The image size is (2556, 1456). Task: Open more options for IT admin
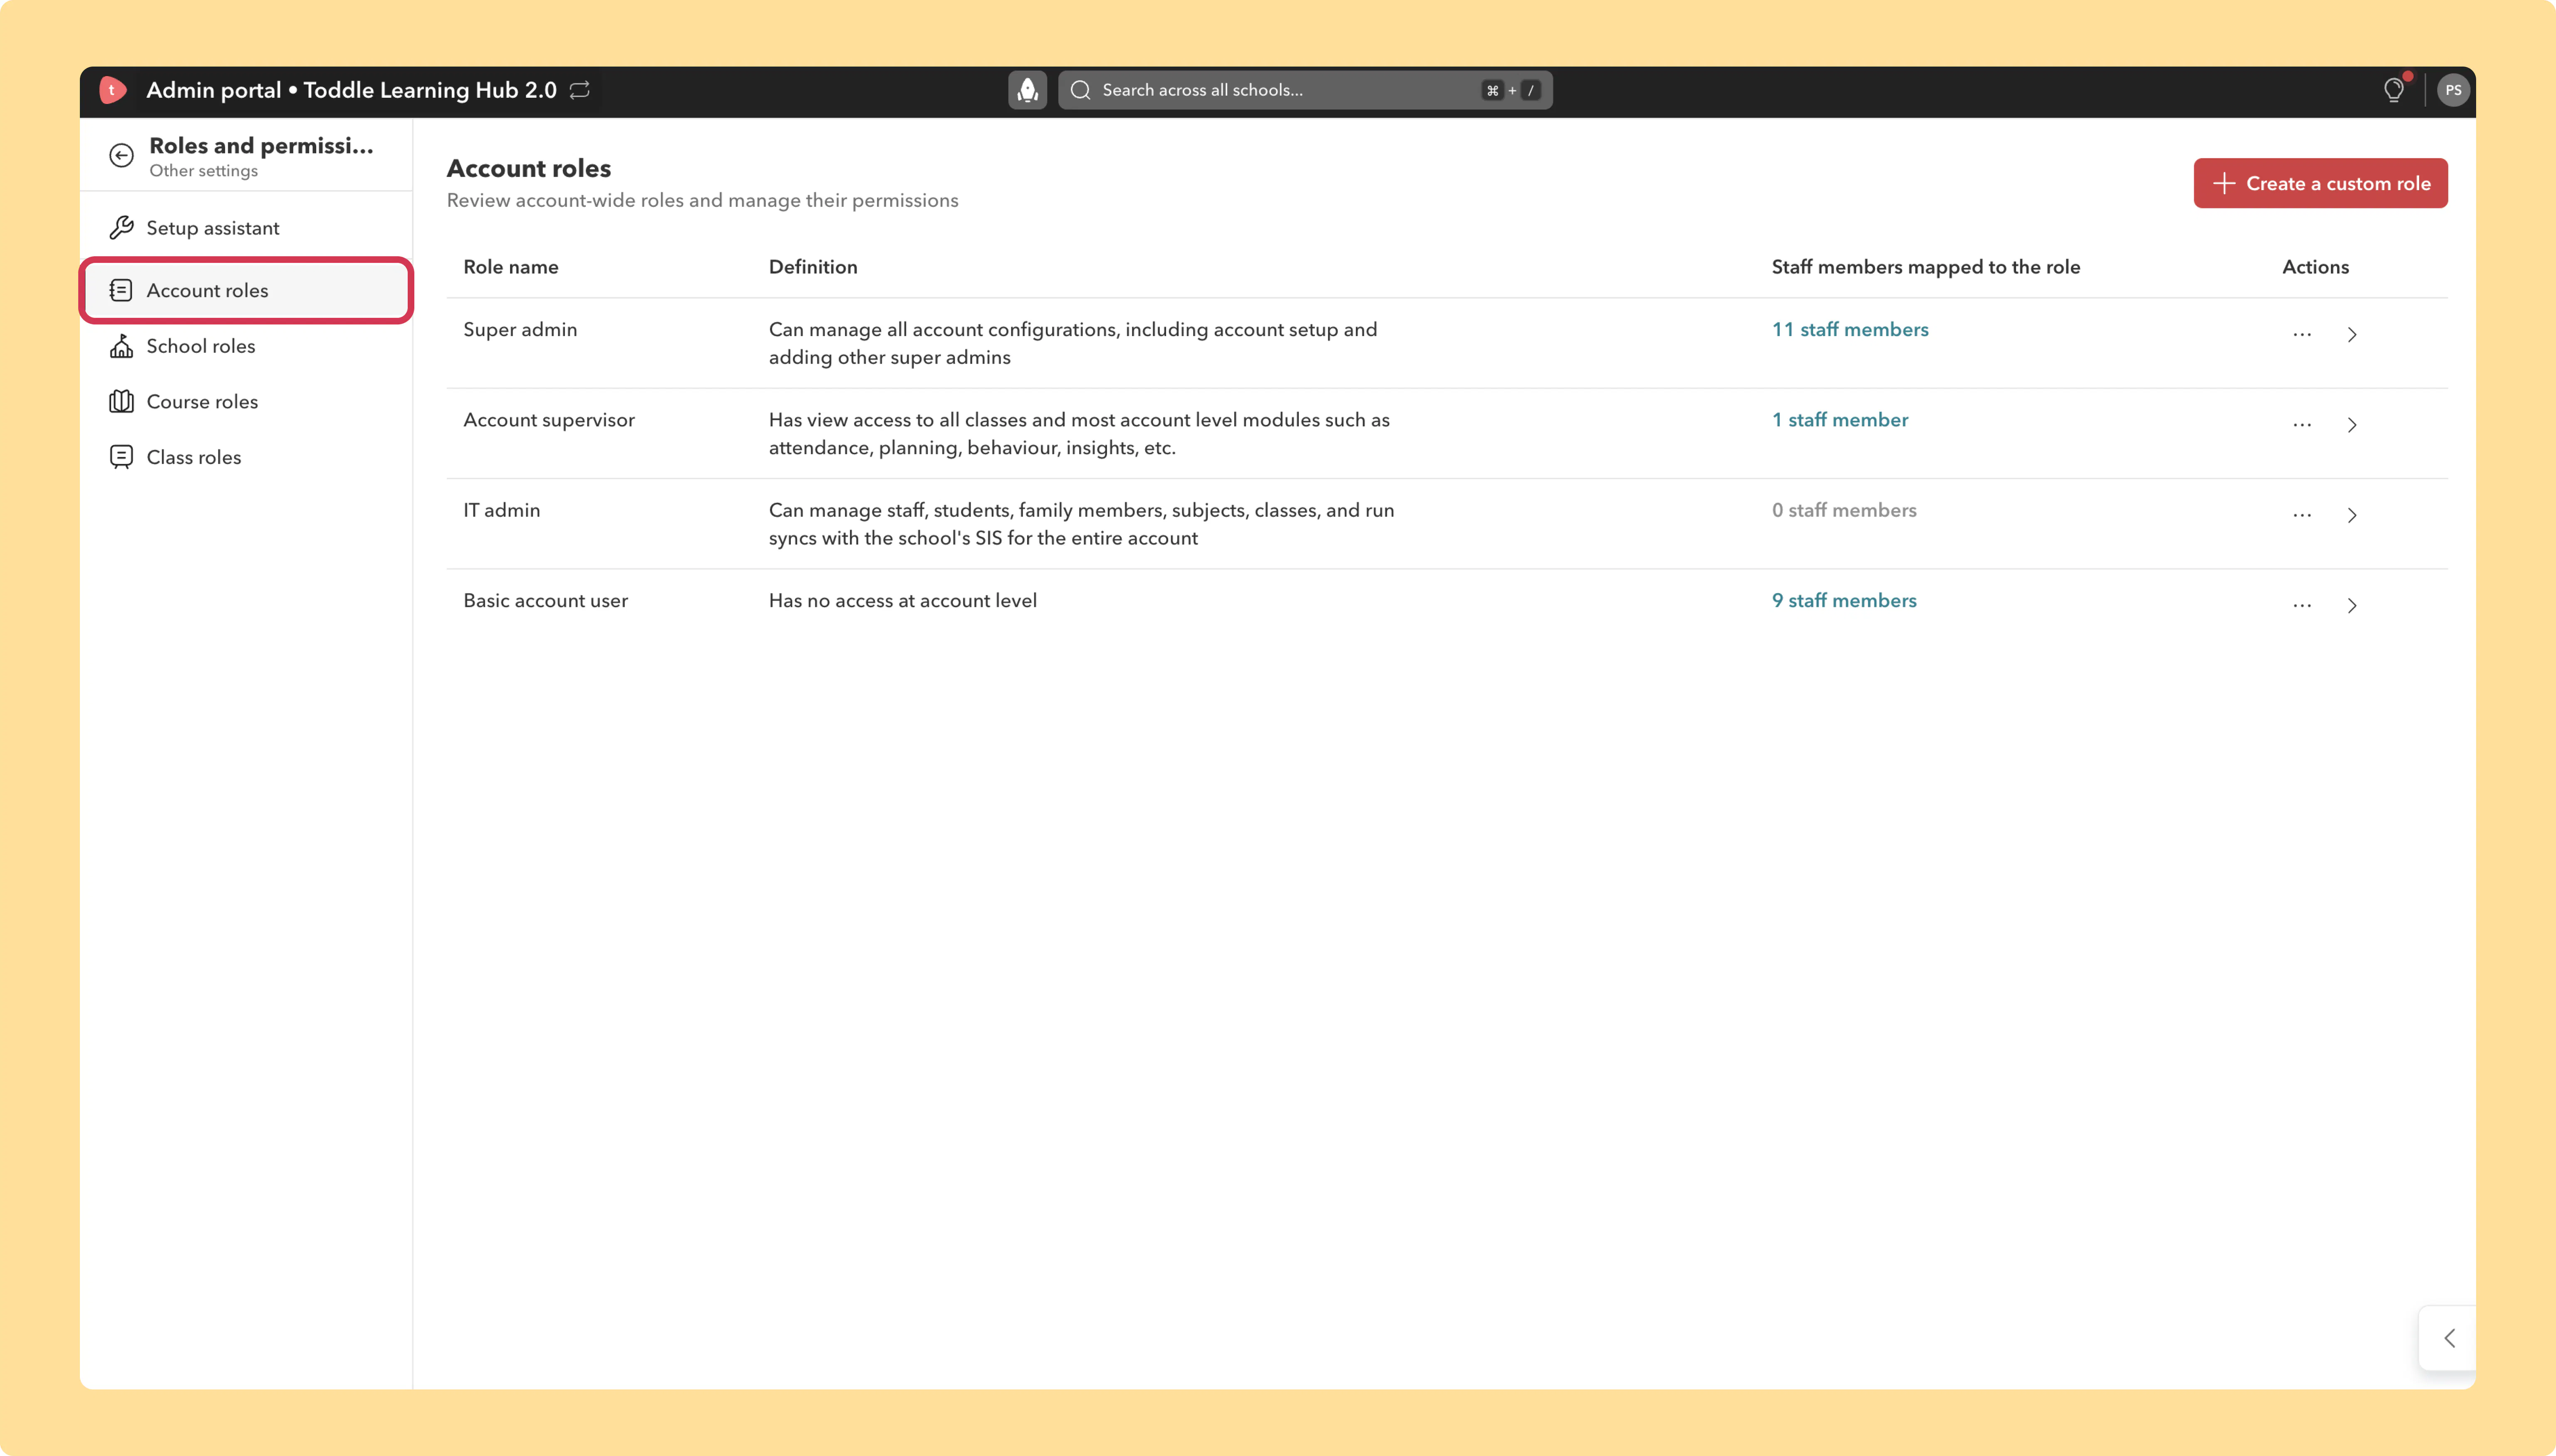pos(2302,515)
